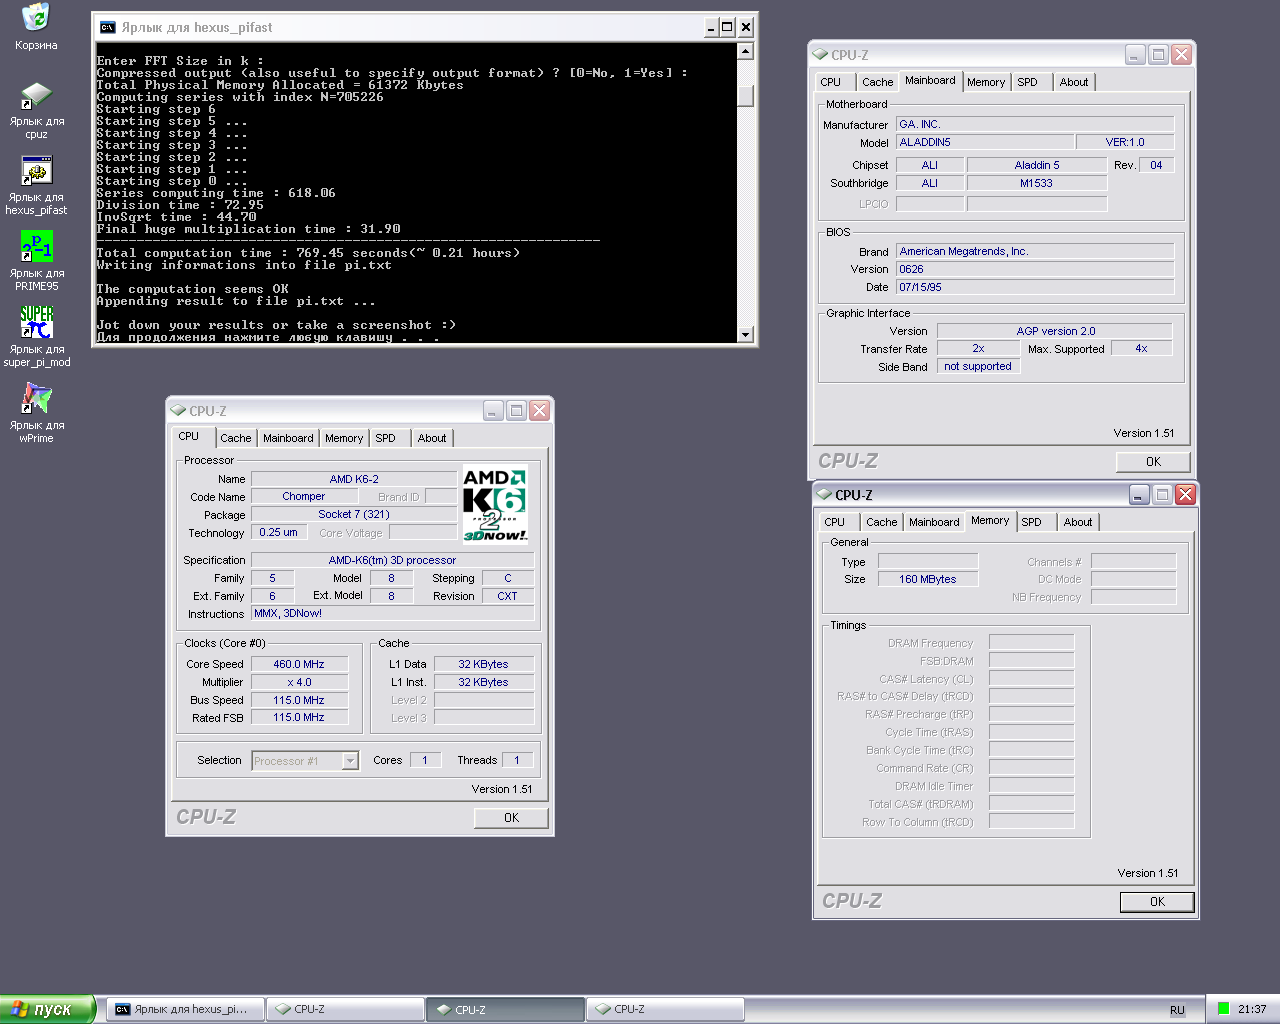Click the Mainboard Model ALADDIN5 field
This screenshot has height=1024, width=1280.
(985, 142)
